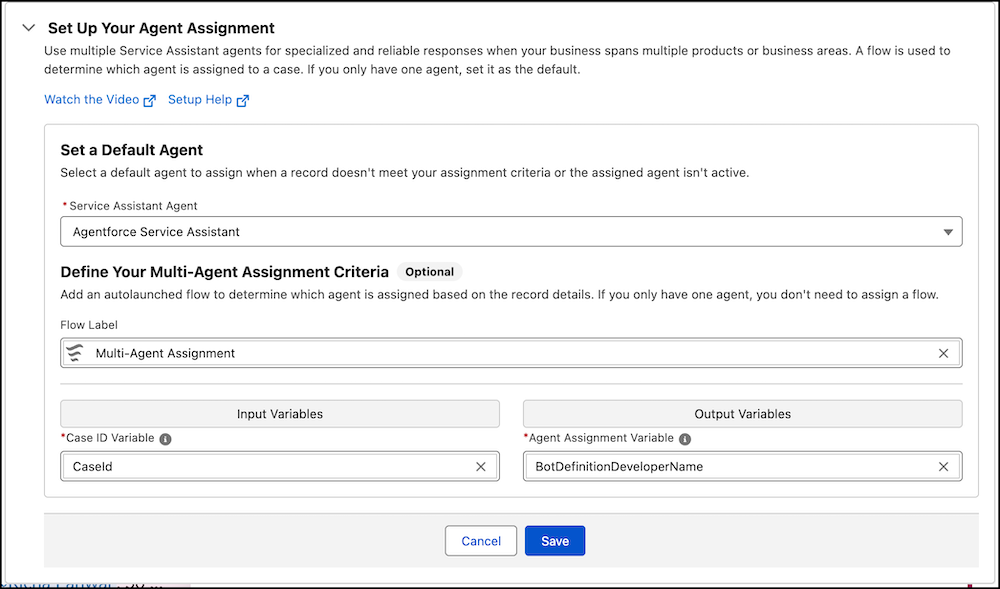Click the external link icon beside Watch the Video
Image resolution: width=1000 pixels, height=589 pixels.
coord(150,101)
